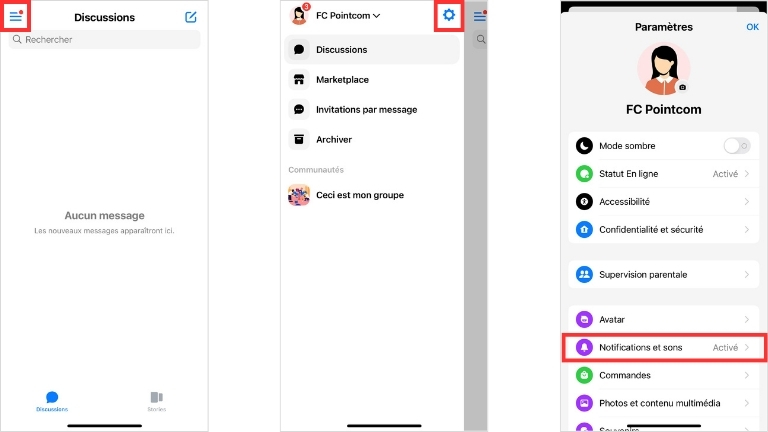Tap the Supervision parentale icon
The height and width of the screenshot is (432, 768).
point(584,274)
